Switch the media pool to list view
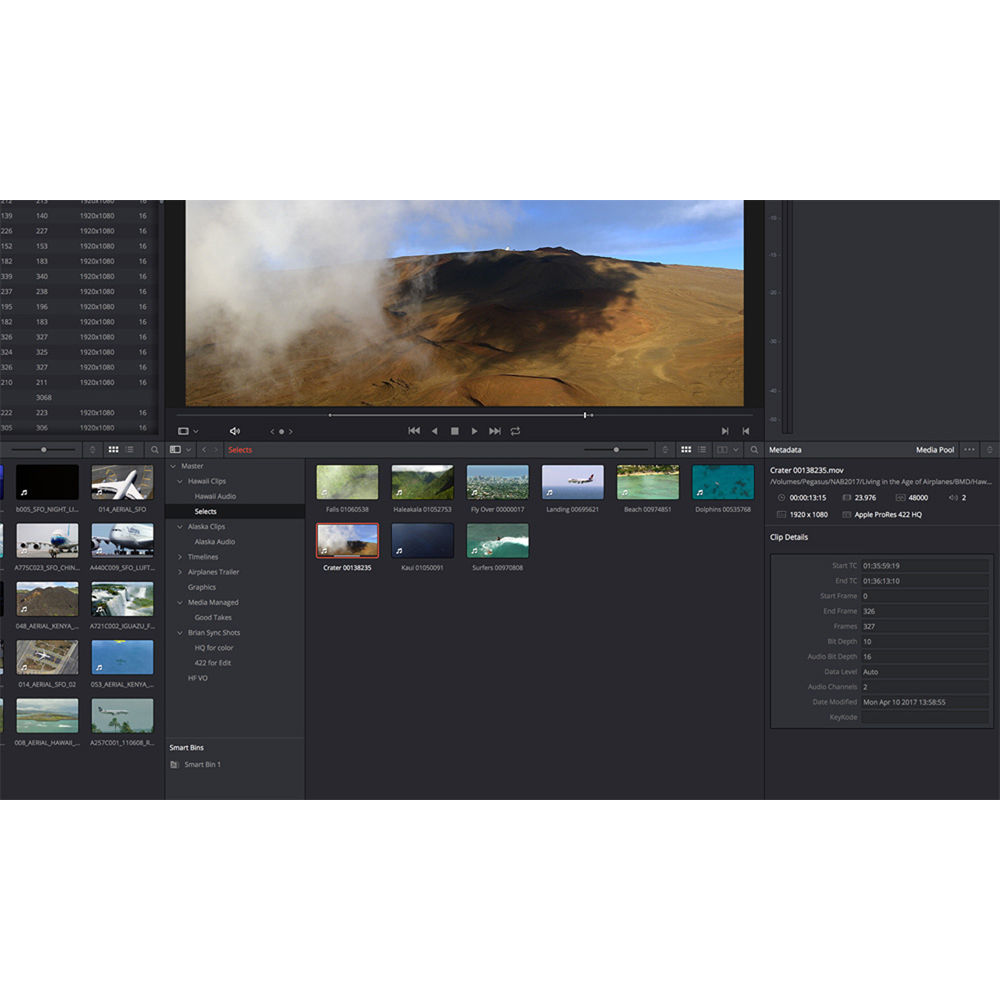This screenshot has width=1000, height=1000. point(701,449)
